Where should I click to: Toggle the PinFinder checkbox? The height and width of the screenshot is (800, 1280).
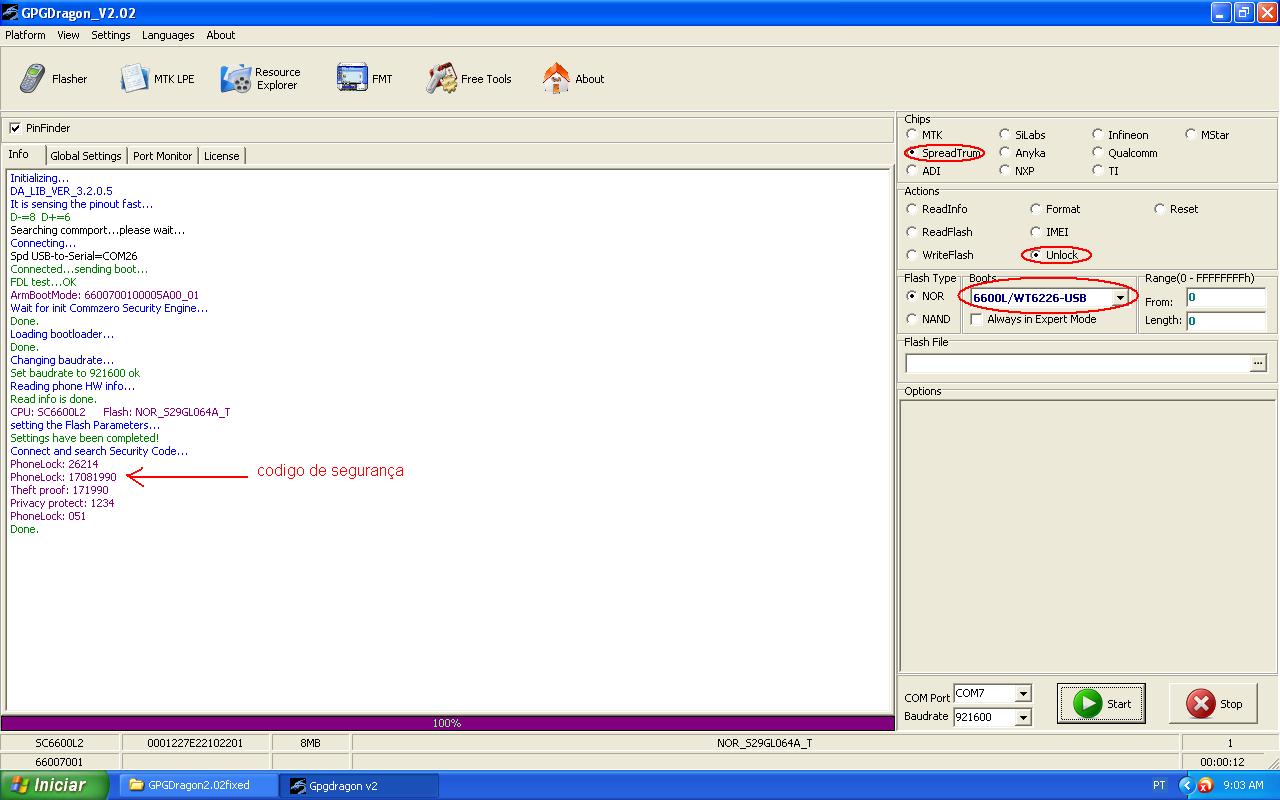tap(15, 128)
